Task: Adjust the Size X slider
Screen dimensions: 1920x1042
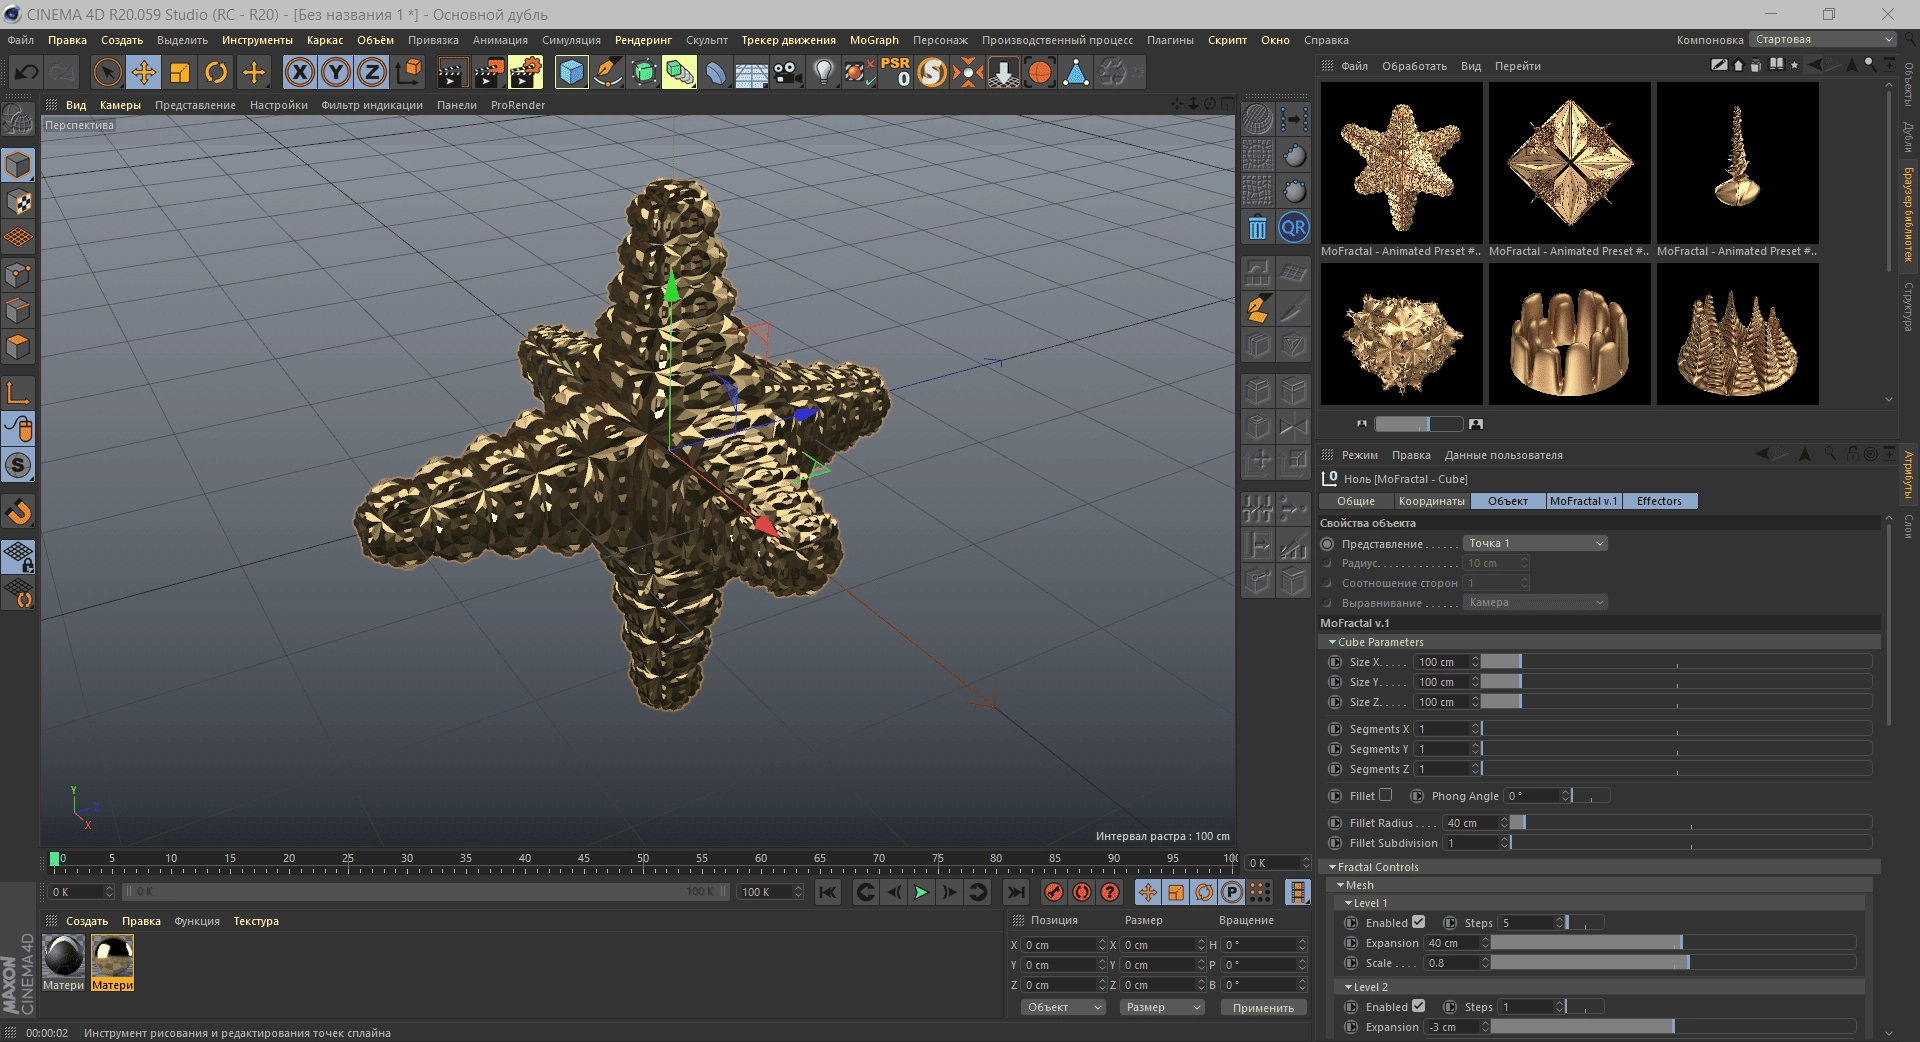Action: [x=1676, y=662]
